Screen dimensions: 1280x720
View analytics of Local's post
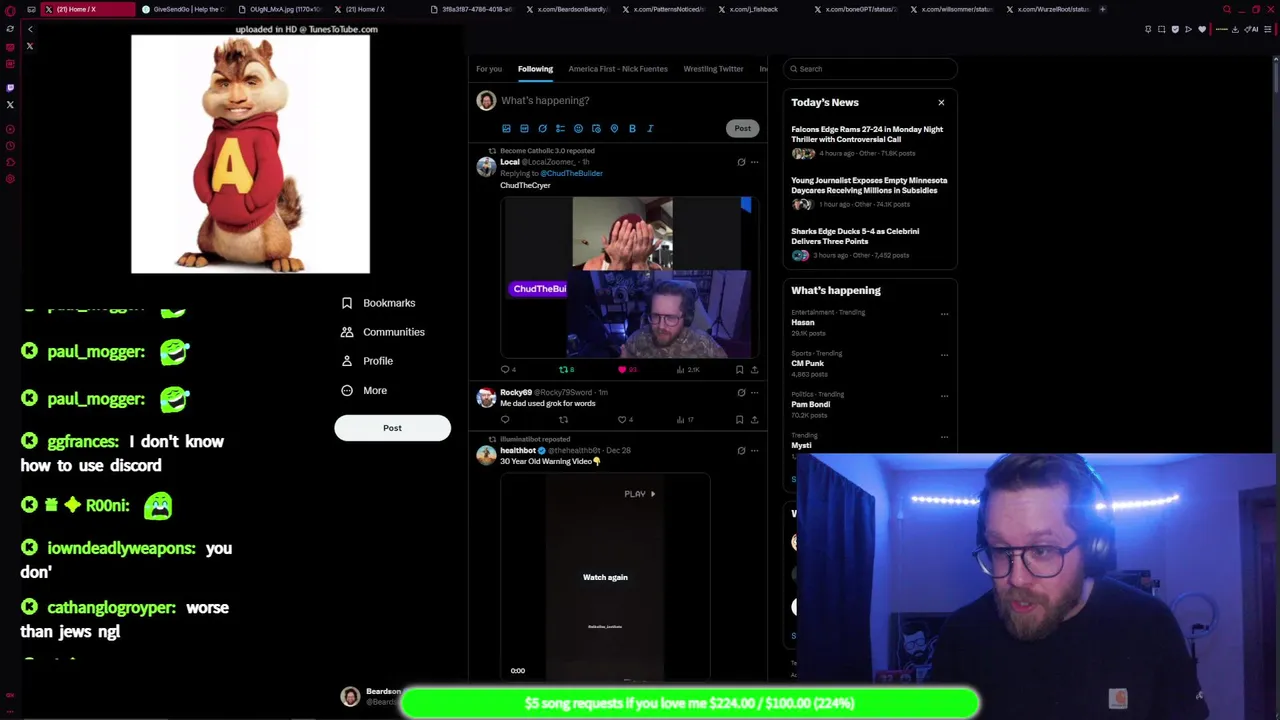tap(686, 370)
